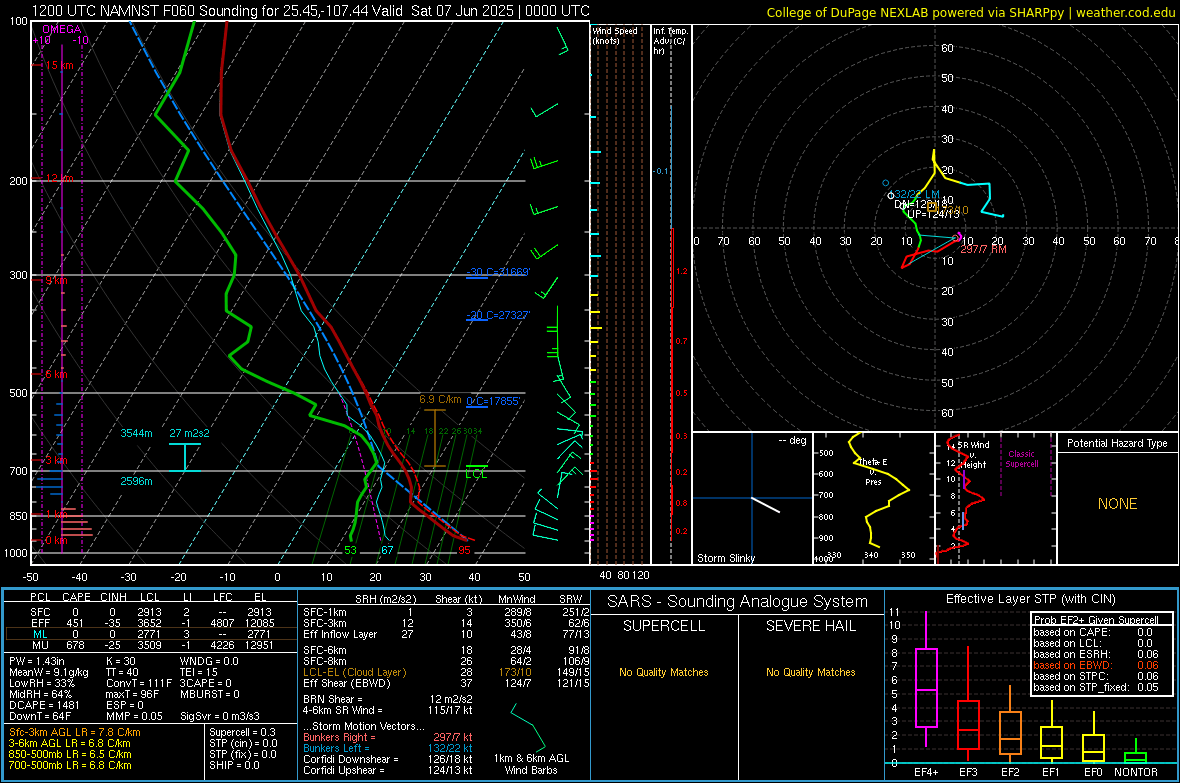Screen dimensions: 1180x783
Task: Select the MU parcel row
Action: [x=151, y=645]
